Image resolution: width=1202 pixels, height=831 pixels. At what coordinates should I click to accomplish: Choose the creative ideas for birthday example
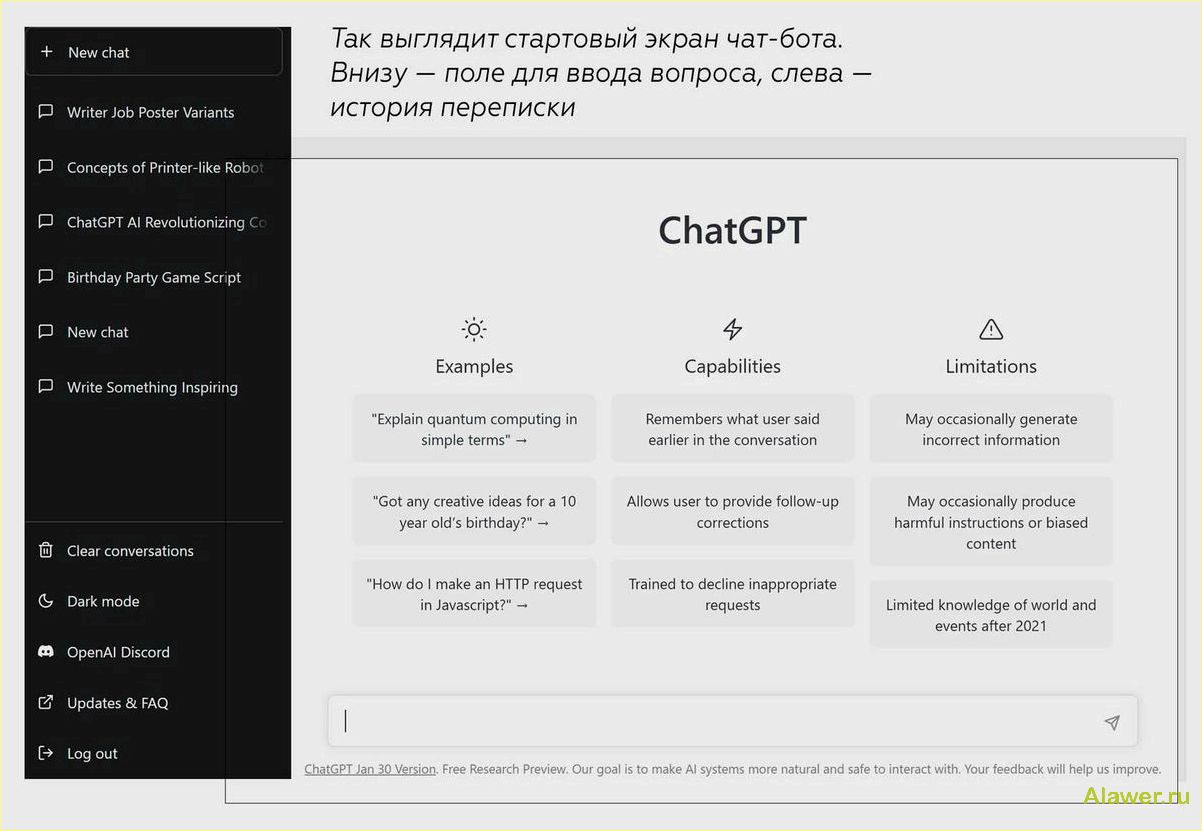point(474,512)
